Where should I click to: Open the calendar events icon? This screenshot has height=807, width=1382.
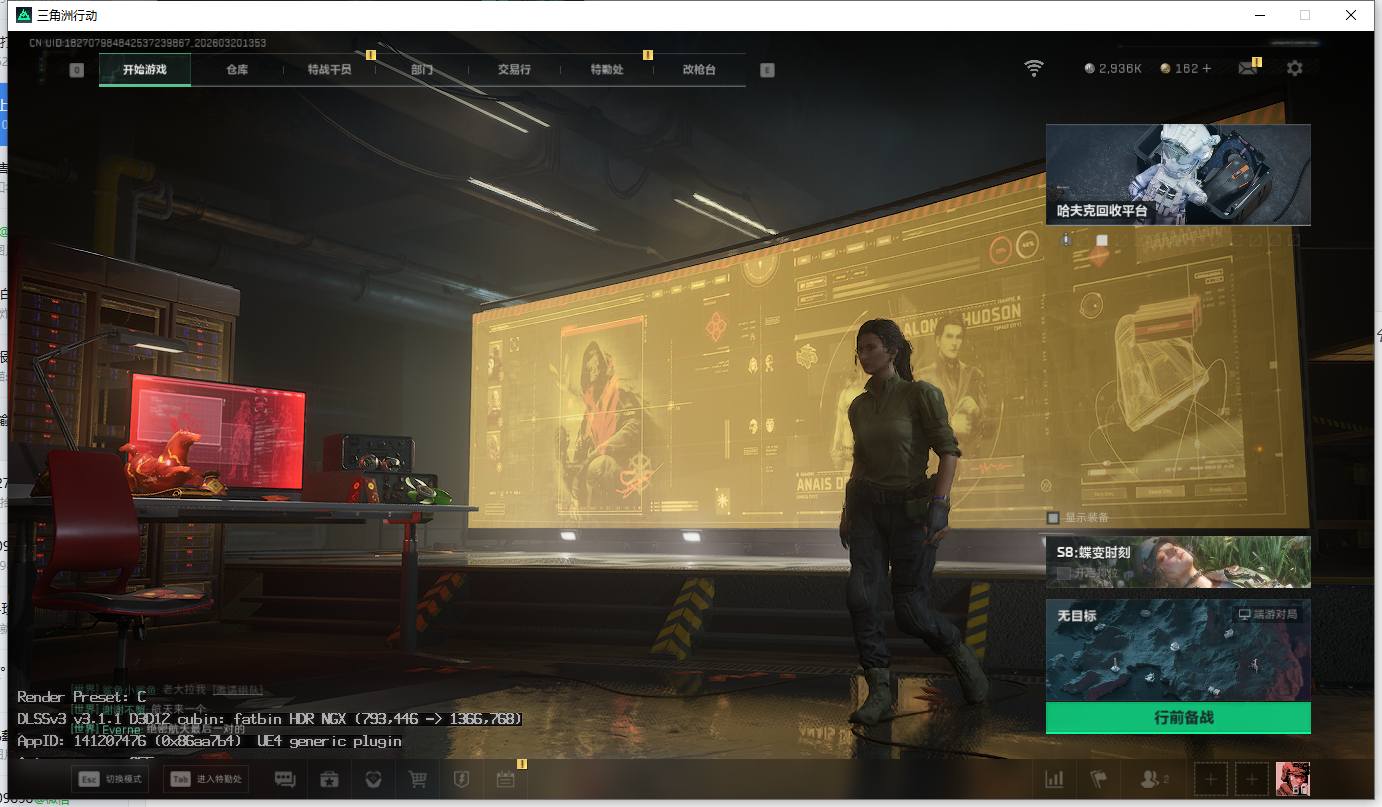(x=506, y=779)
